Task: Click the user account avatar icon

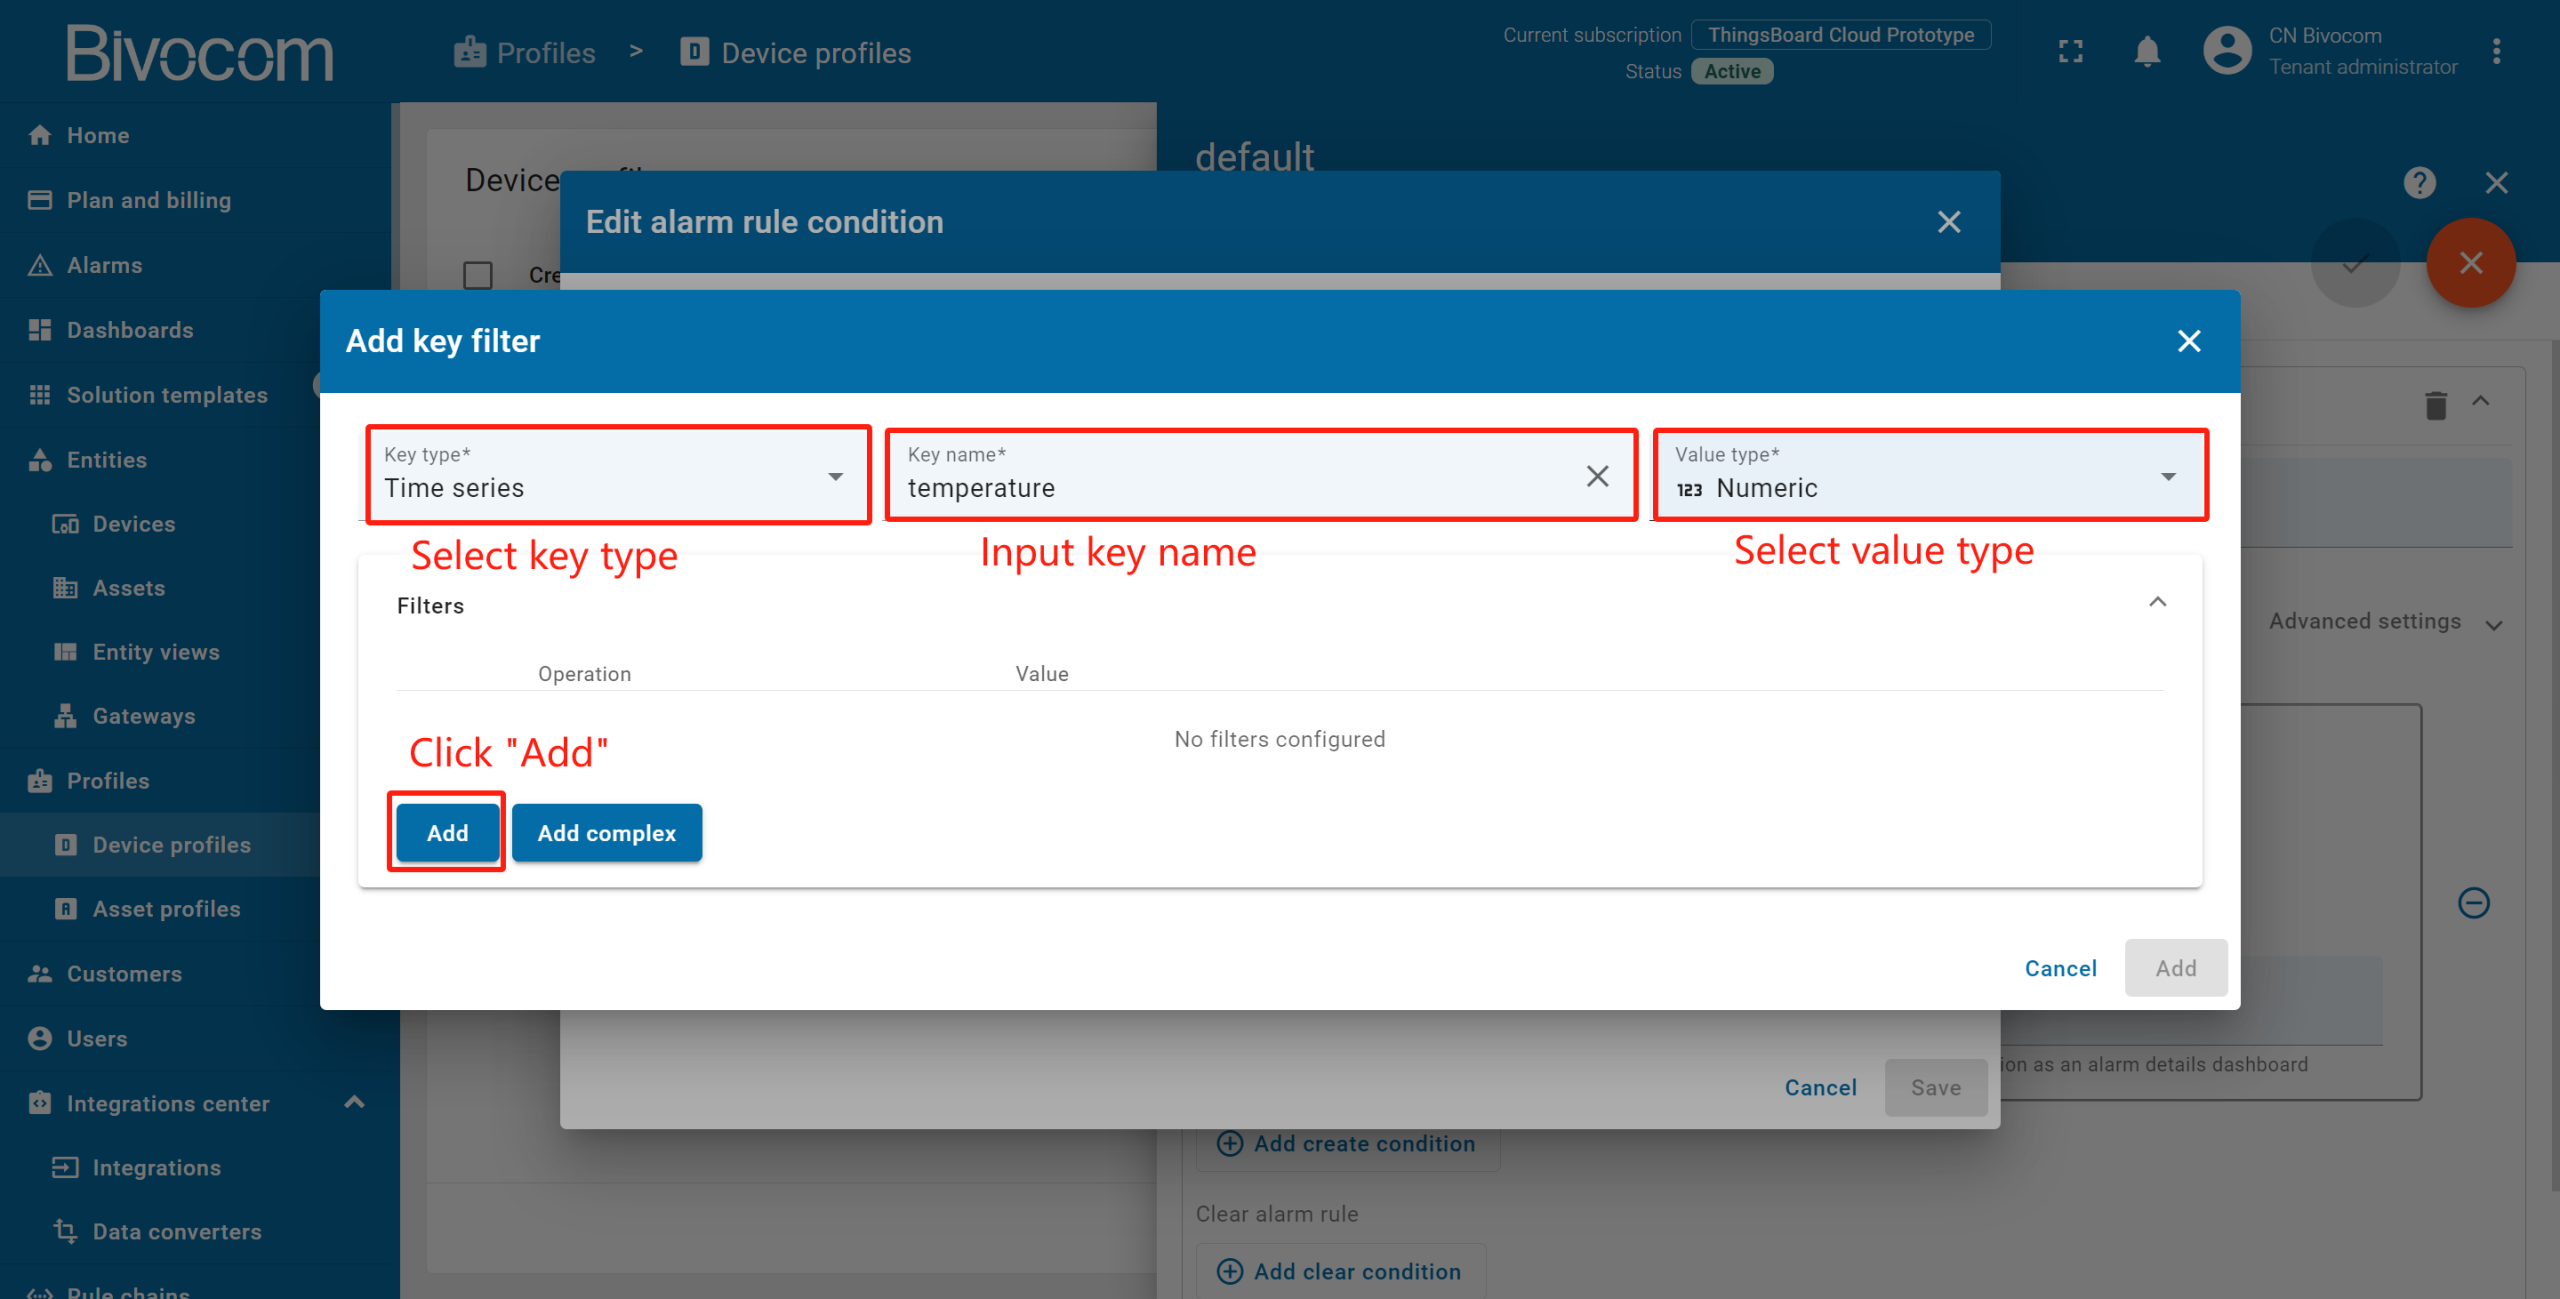Action: point(2227,51)
